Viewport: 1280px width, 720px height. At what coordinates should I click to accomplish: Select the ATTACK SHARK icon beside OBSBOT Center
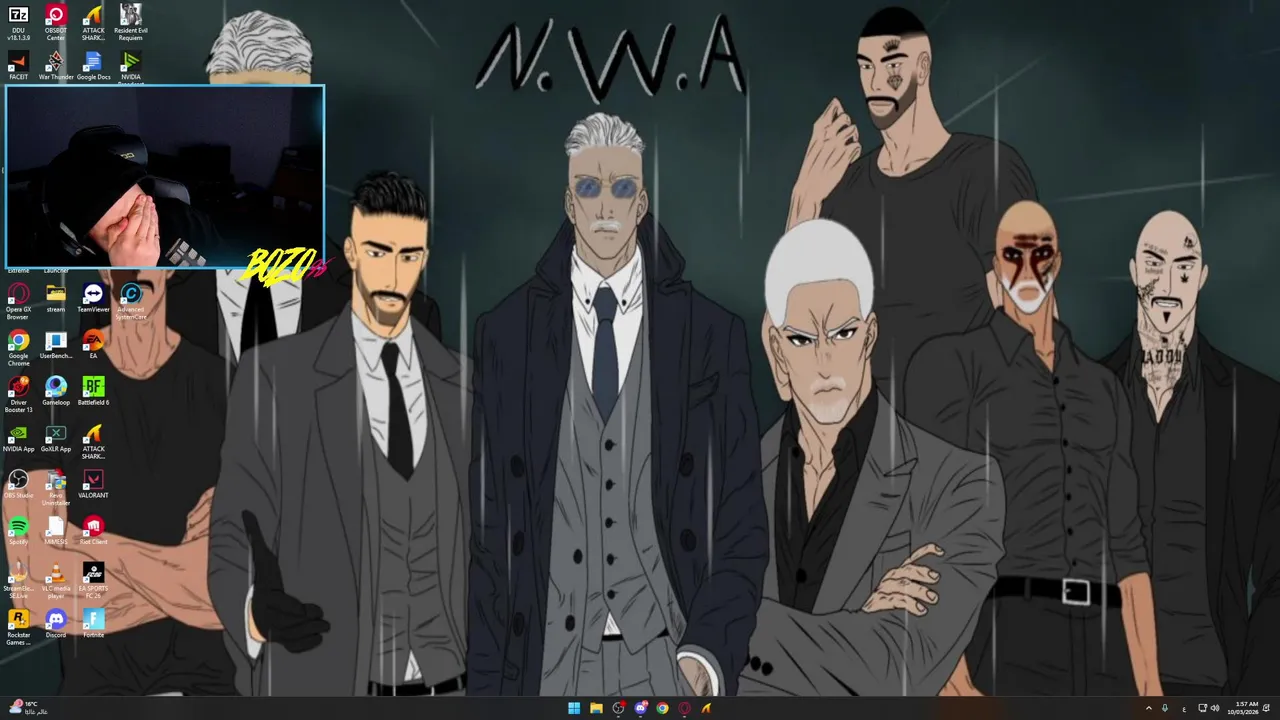[93, 22]
